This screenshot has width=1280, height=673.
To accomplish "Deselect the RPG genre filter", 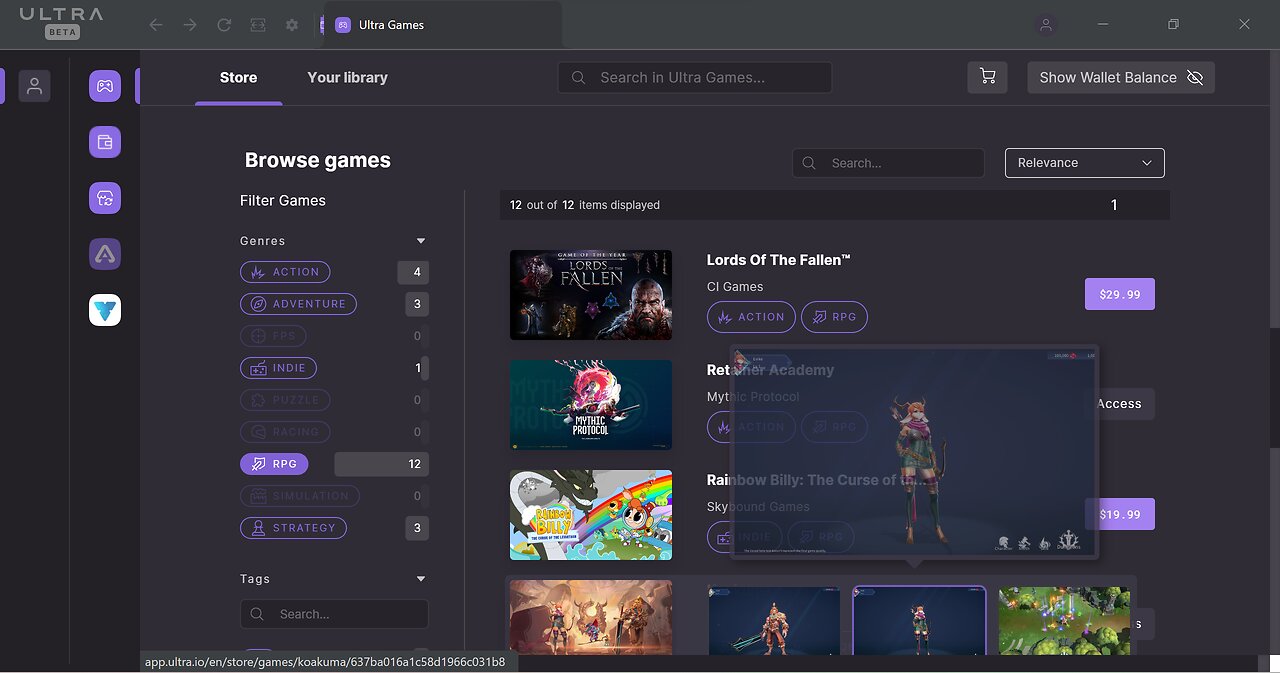I will tap(274, 464).
